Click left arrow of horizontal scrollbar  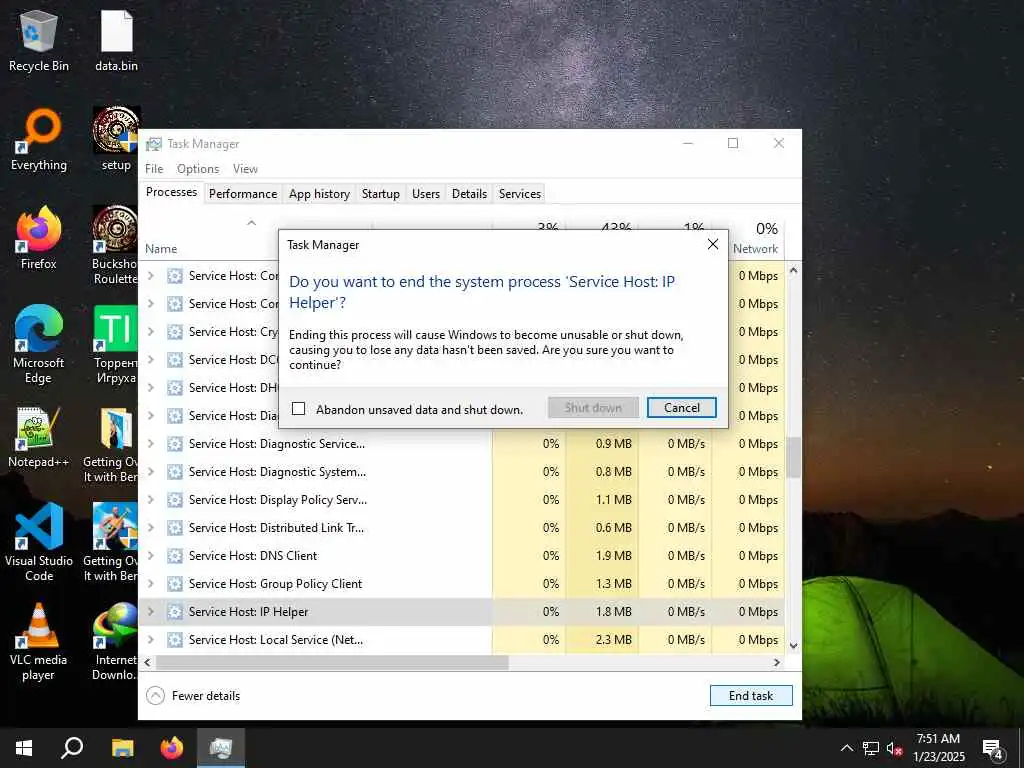(x=148, y=662)
